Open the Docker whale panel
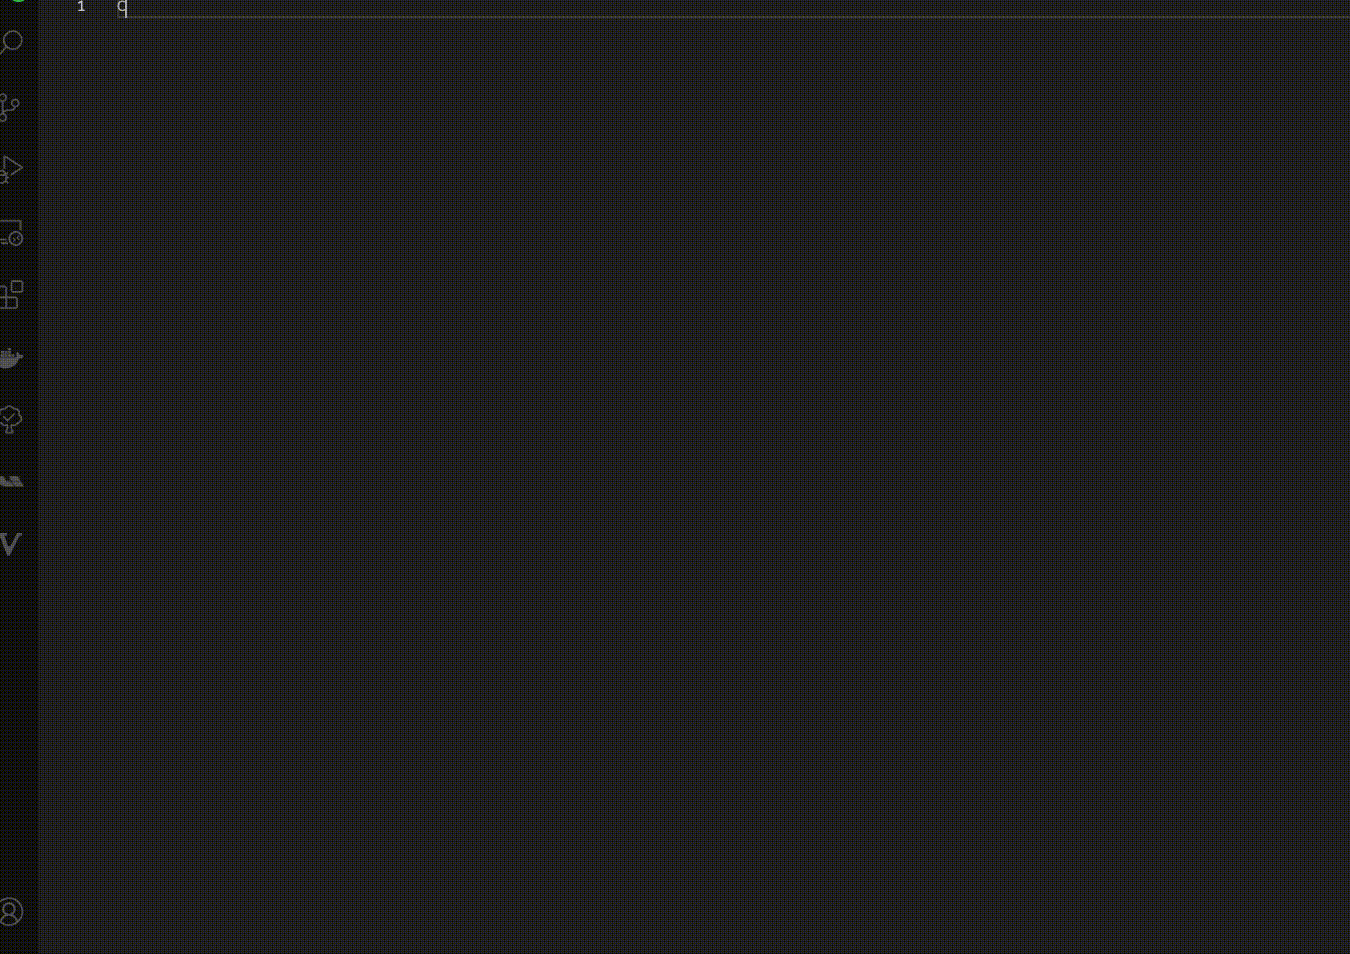The image size is (1350, 954). 11,358
